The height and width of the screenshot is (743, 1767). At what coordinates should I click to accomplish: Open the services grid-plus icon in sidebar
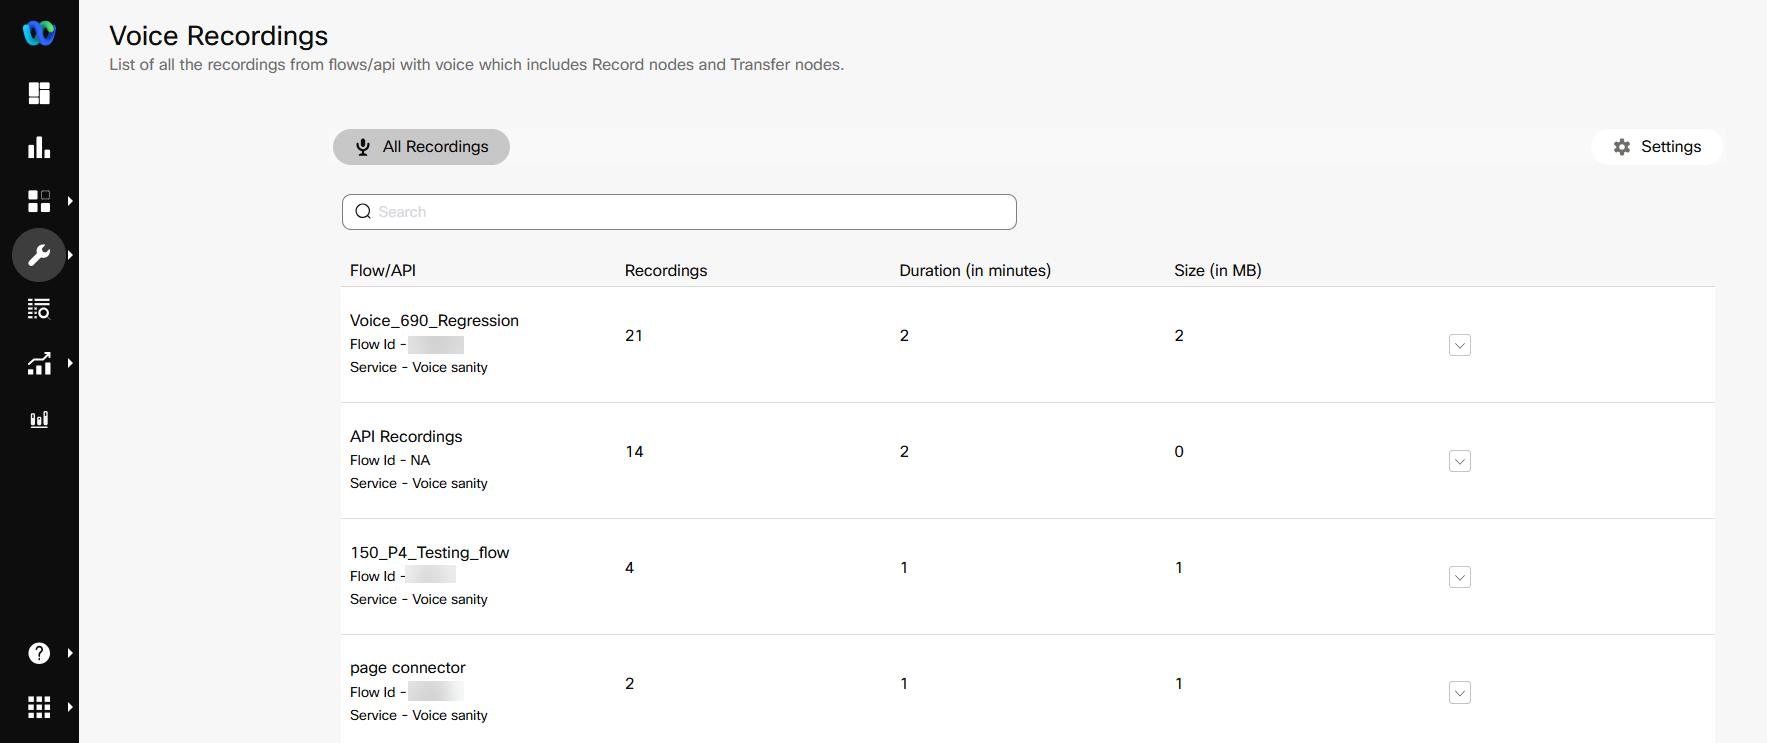pos(39,201)
